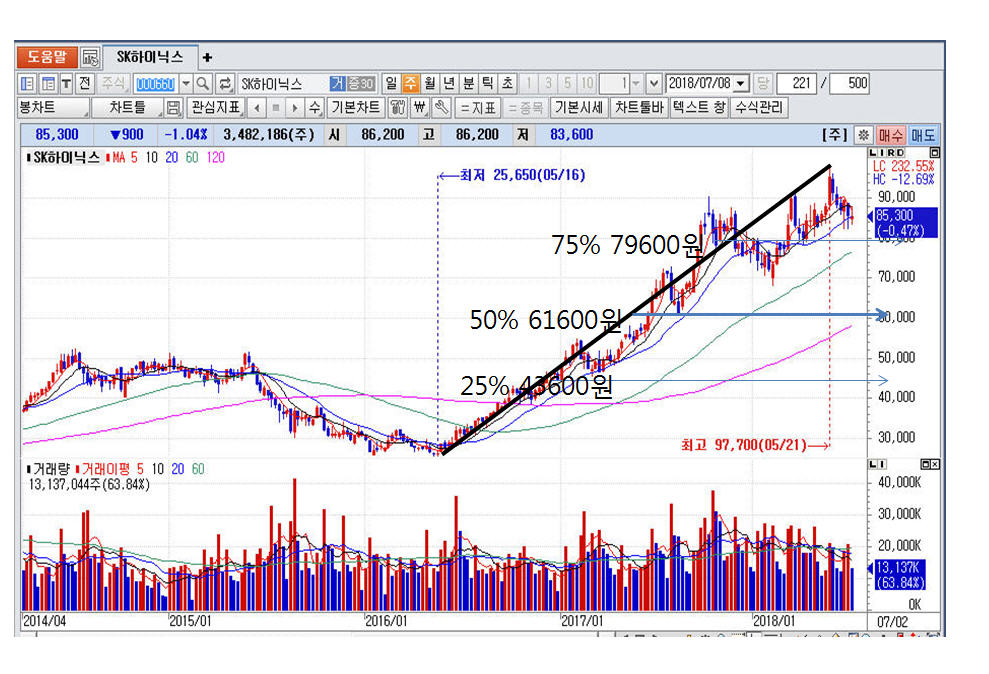
Task: Select the 월 monthly period toggle
Action: pos(429,84)
